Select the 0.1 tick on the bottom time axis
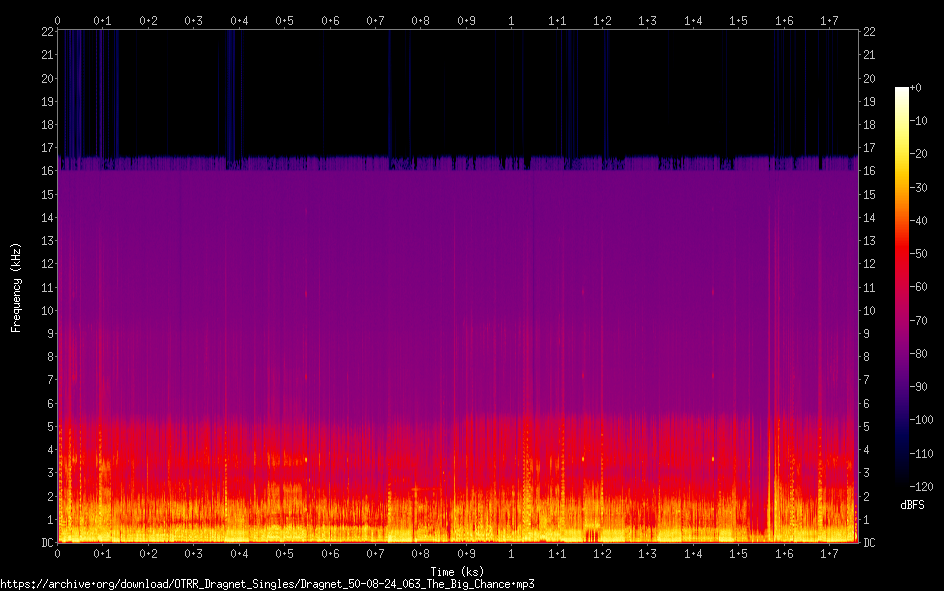The image size is (944, 591). pyautogui.click(x=103, y=553)
